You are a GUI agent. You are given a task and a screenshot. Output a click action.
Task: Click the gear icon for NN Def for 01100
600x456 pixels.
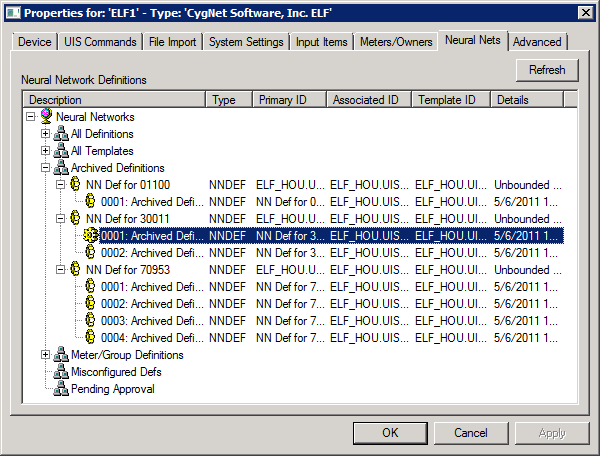(75, 184)
